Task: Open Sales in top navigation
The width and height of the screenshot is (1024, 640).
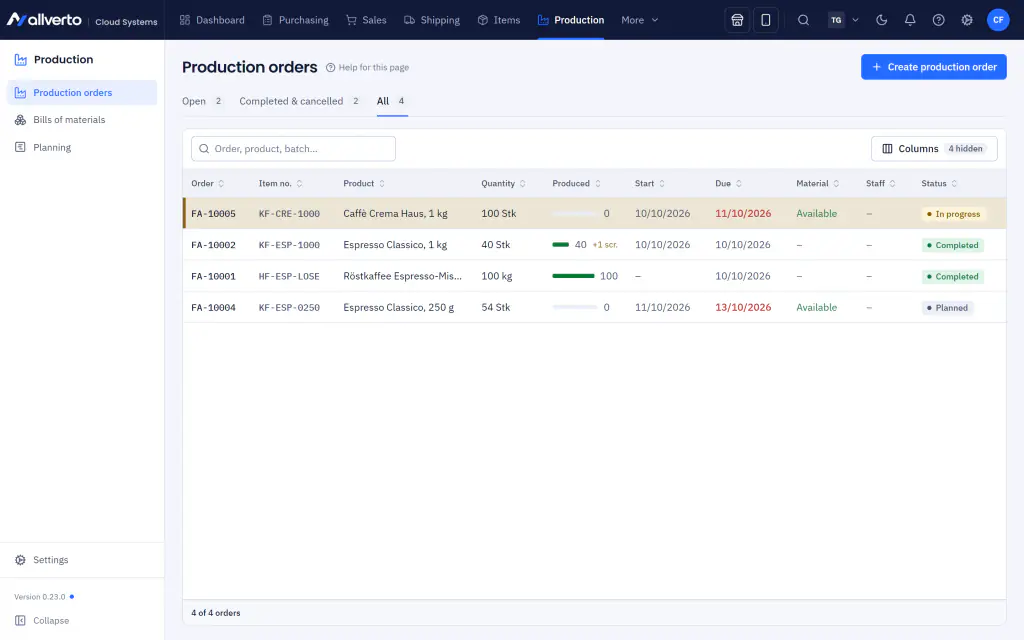Action: [x=366, y=20]
